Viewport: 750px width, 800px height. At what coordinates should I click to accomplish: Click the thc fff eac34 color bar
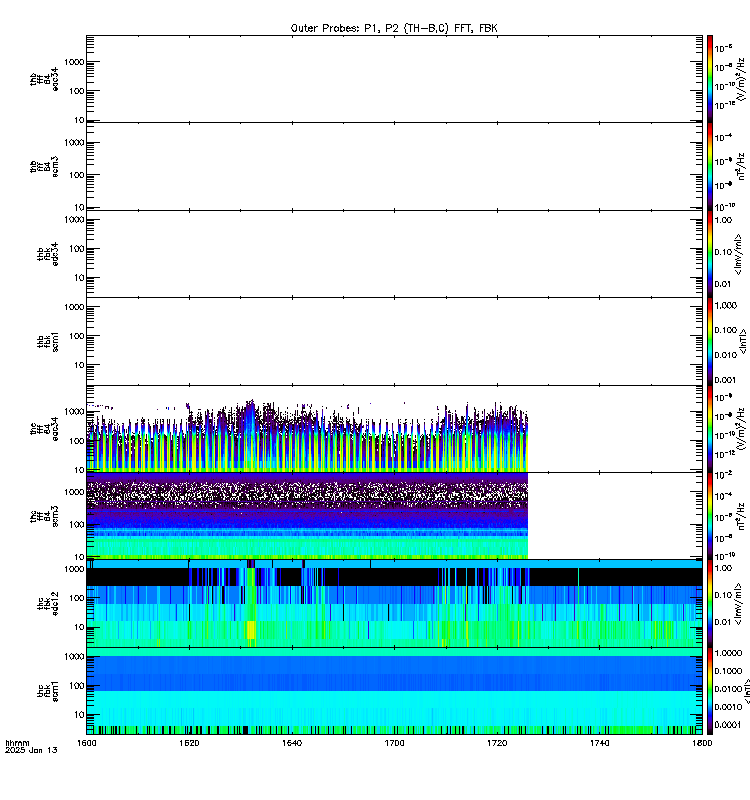pos(710,429)
